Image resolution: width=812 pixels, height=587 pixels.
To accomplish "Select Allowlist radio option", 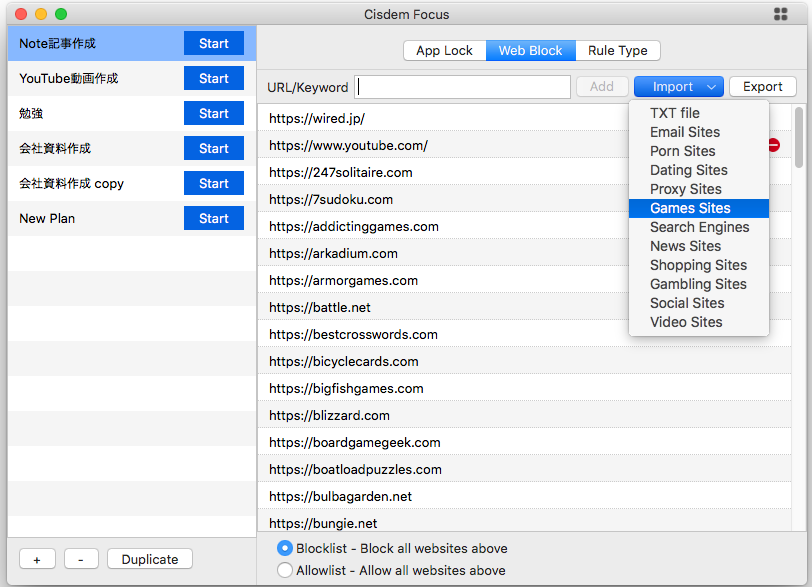I will point(285,570).
